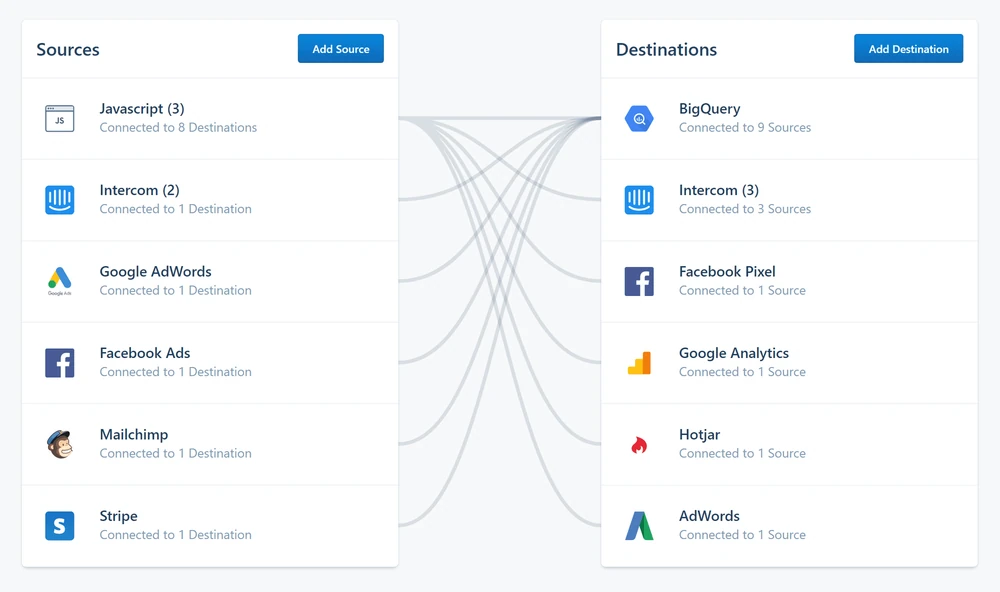Click the Add Destination button
This screenshot has width=1000, height=592.
pos(908,48)
